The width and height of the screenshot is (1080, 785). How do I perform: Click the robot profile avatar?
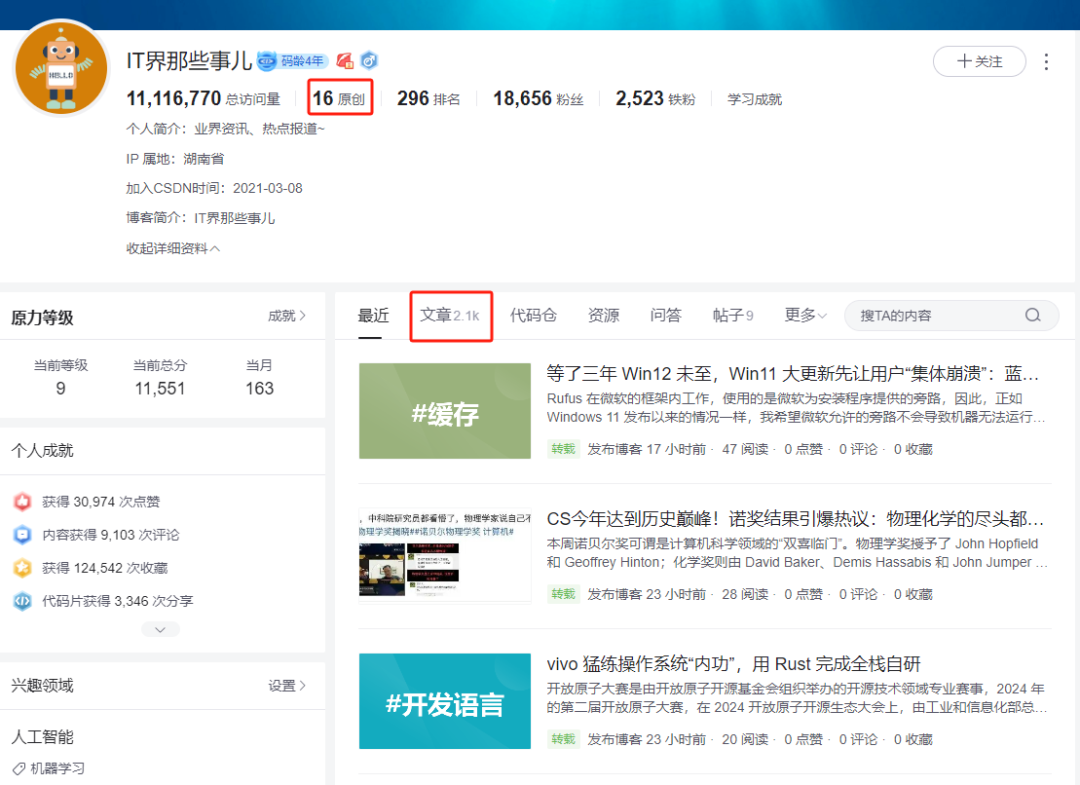coord(61,67)
